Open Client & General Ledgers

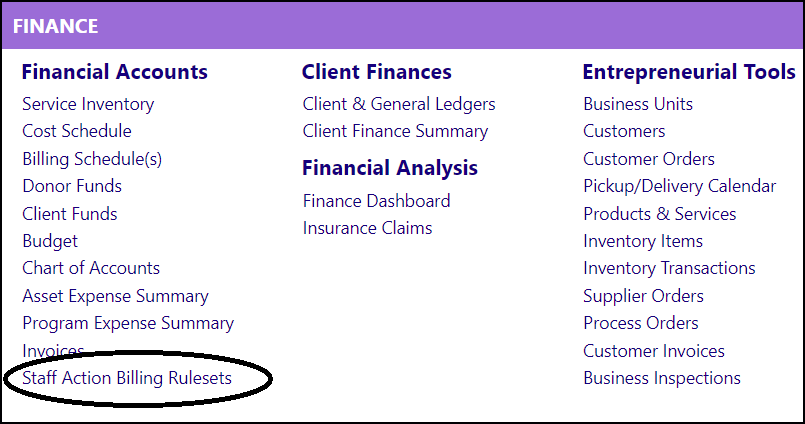tap(399, 104)
